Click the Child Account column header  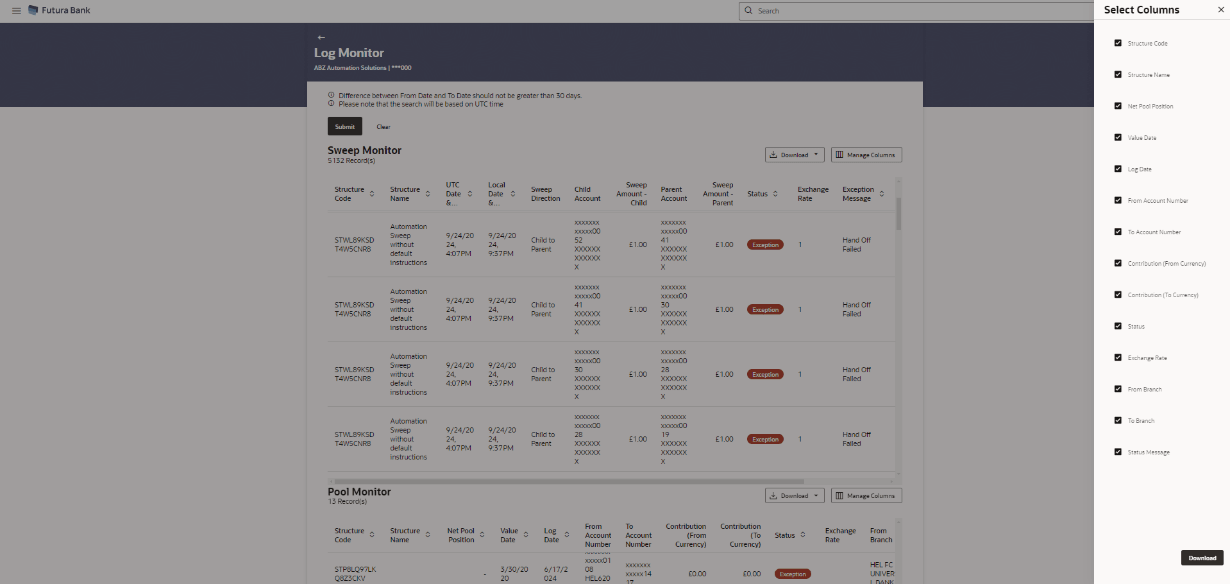pyautogui.click(x=588, y=194)
